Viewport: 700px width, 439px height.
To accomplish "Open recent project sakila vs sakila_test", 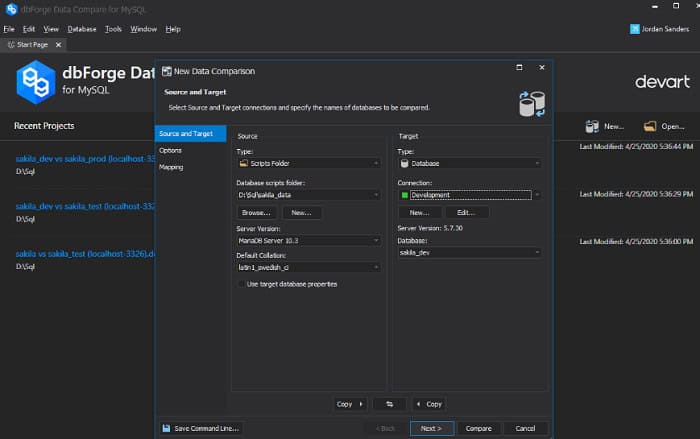I will click(85, 254).
